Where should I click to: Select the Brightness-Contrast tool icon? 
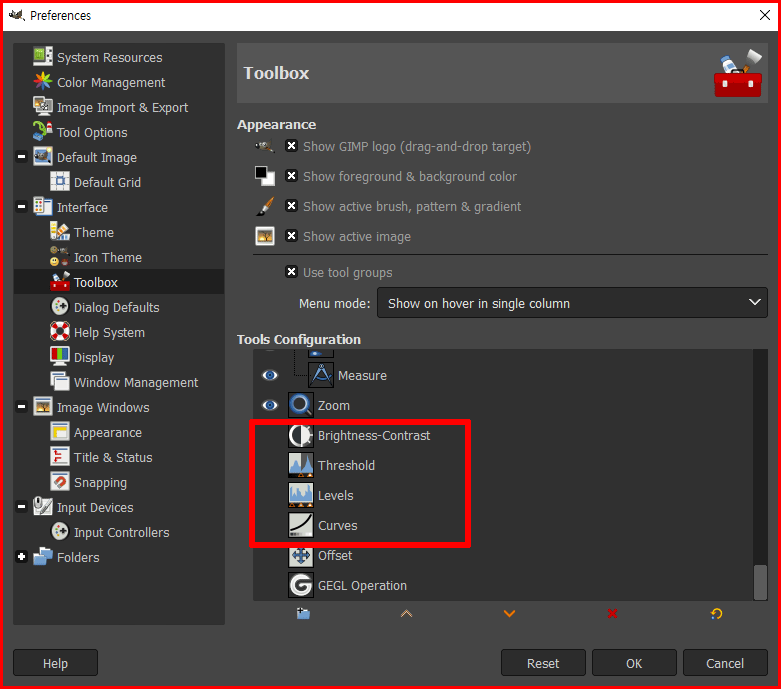pos(301,435)
